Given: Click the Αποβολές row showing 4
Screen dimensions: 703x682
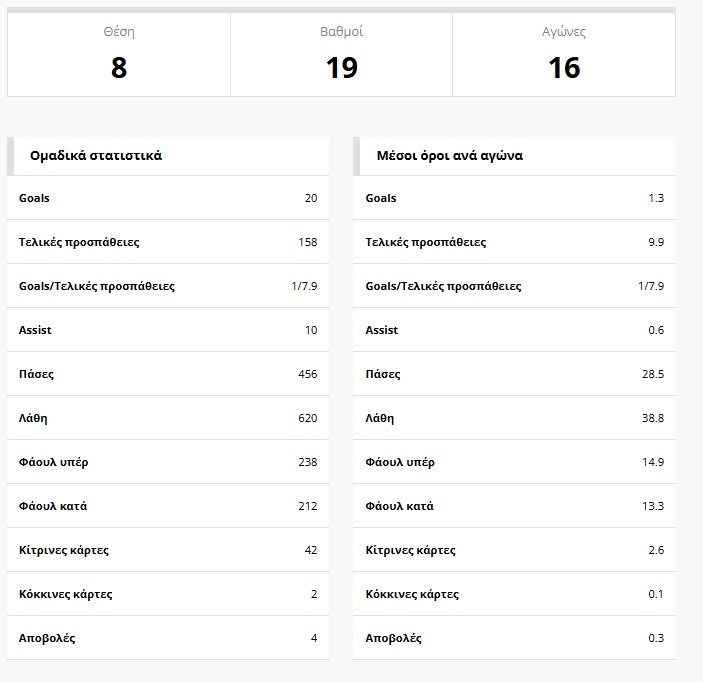Looking at the screenshot, I should click(x=168, y=638).
